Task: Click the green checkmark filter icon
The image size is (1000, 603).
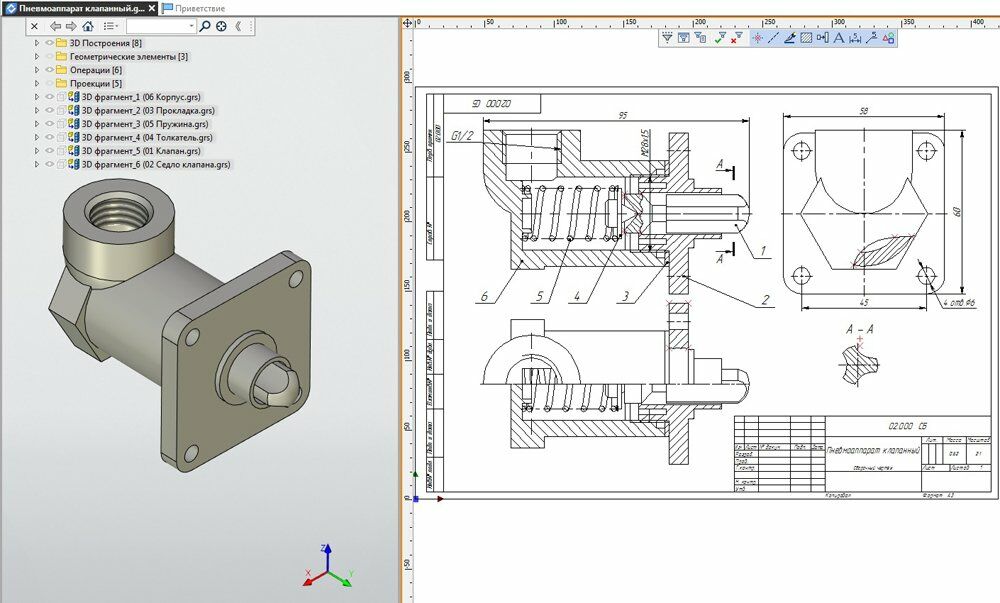Action: pos(719,38)
